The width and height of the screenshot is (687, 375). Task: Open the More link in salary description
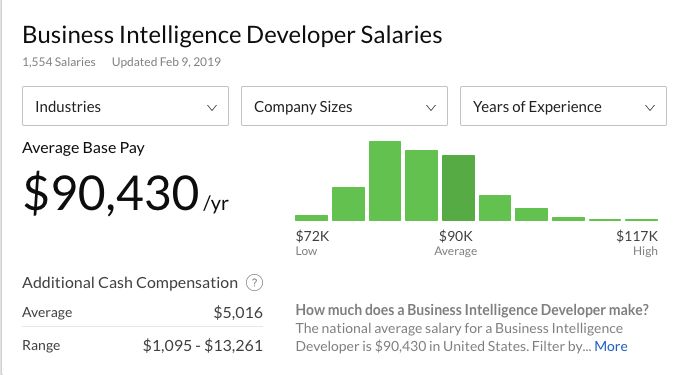(611, 346)
